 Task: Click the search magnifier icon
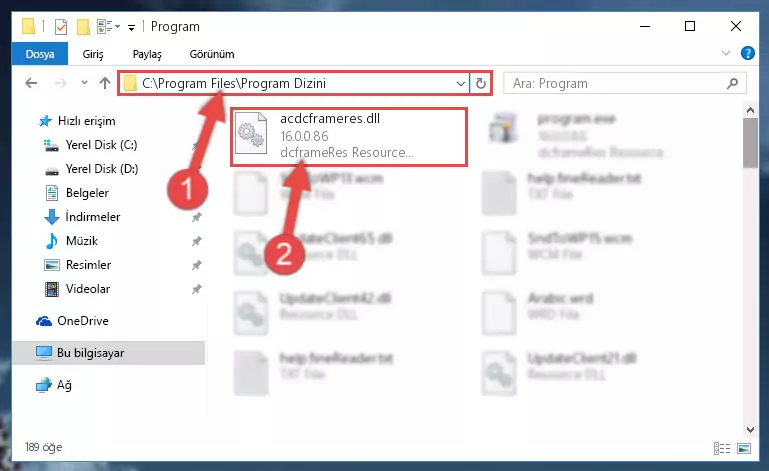[732, 83]
